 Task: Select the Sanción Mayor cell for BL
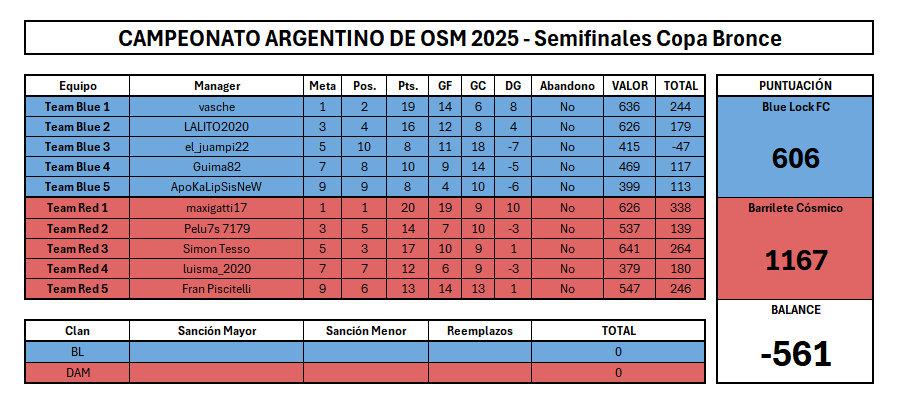[x=217, y=351]
